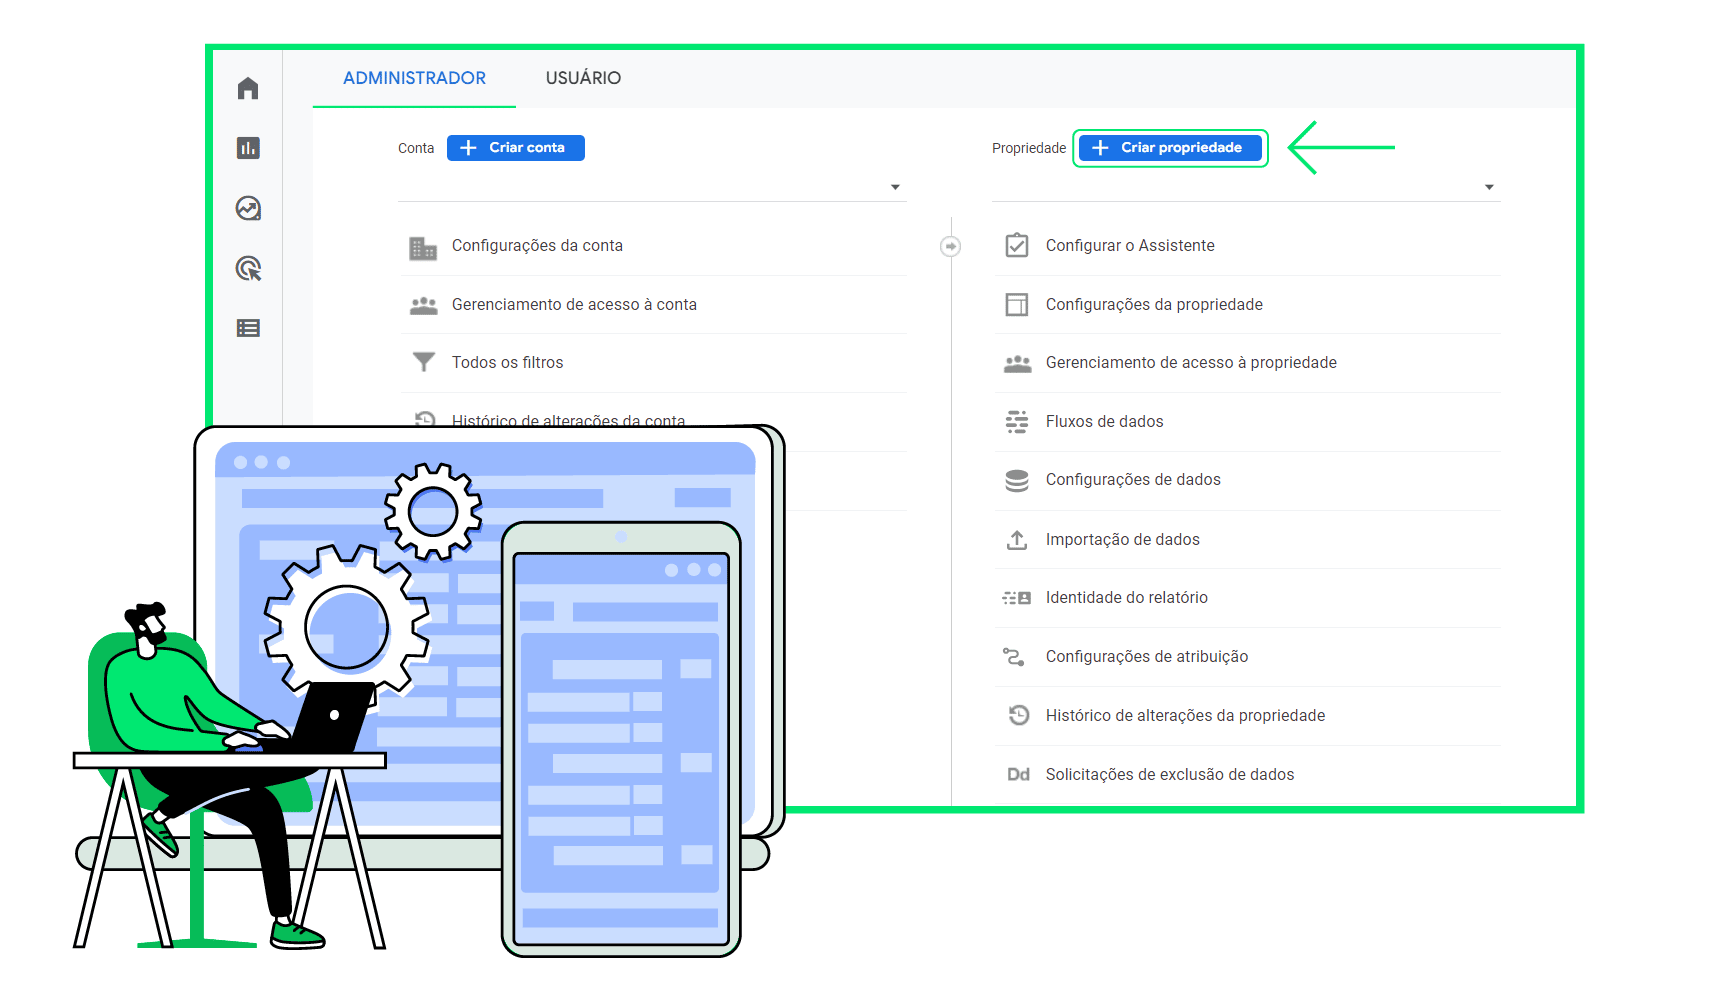Open the Reports bar chart icon

(x=248, y=148)
